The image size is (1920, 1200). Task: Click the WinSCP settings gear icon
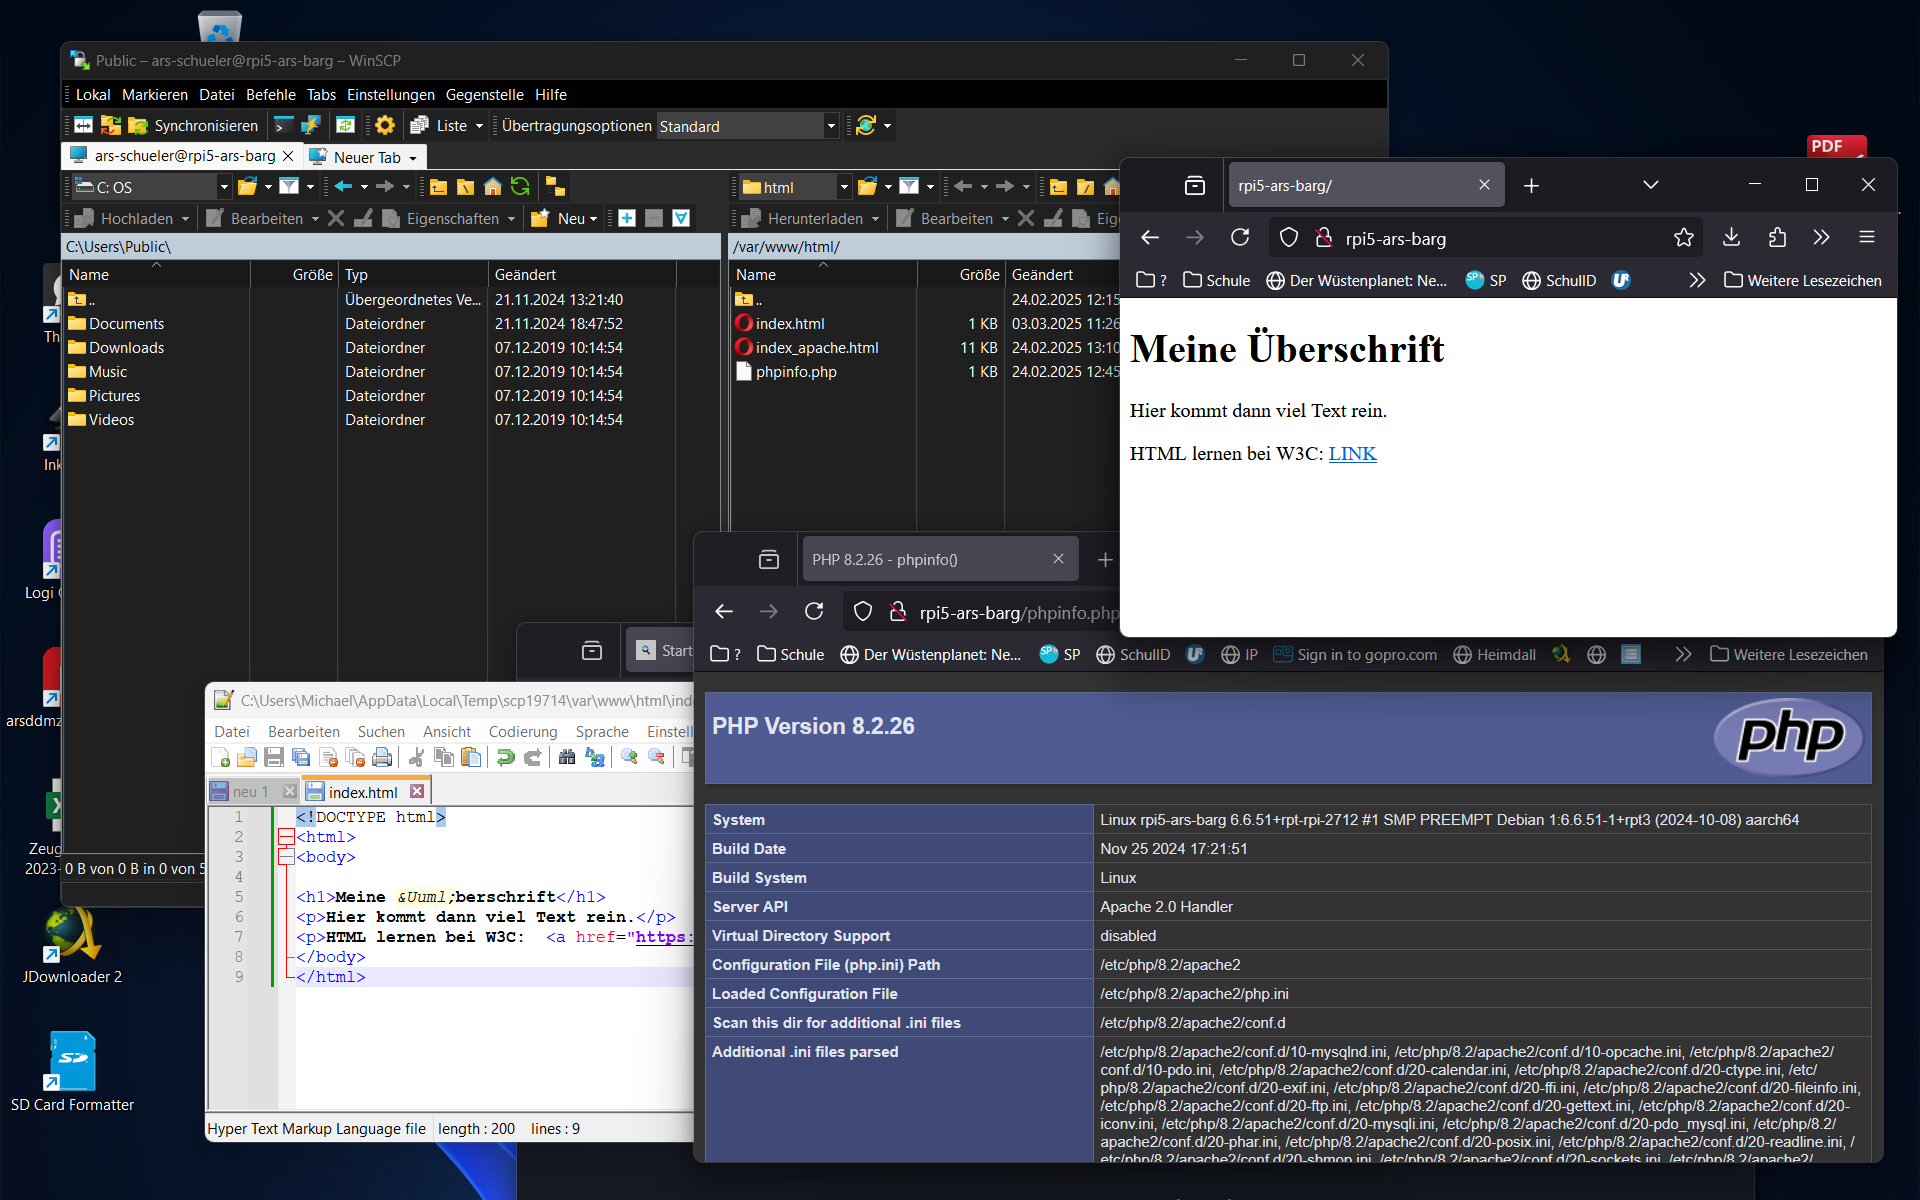tap(385, 126)
